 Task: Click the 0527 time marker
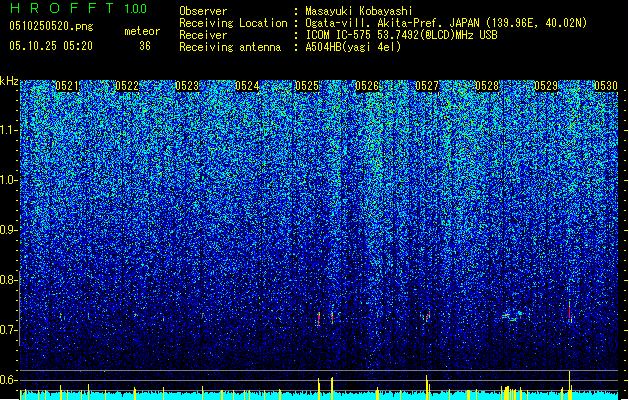[427, 86]
